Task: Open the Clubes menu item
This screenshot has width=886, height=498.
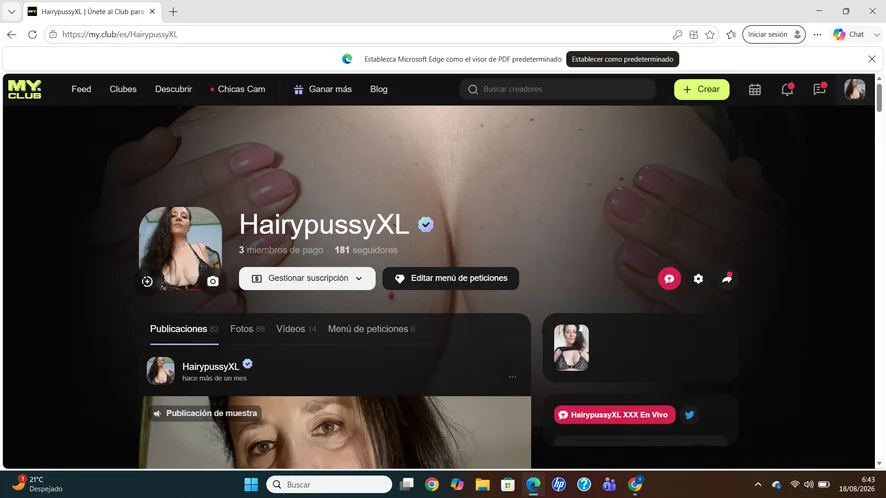Action: pyautogui.click(x=123, y=89)
